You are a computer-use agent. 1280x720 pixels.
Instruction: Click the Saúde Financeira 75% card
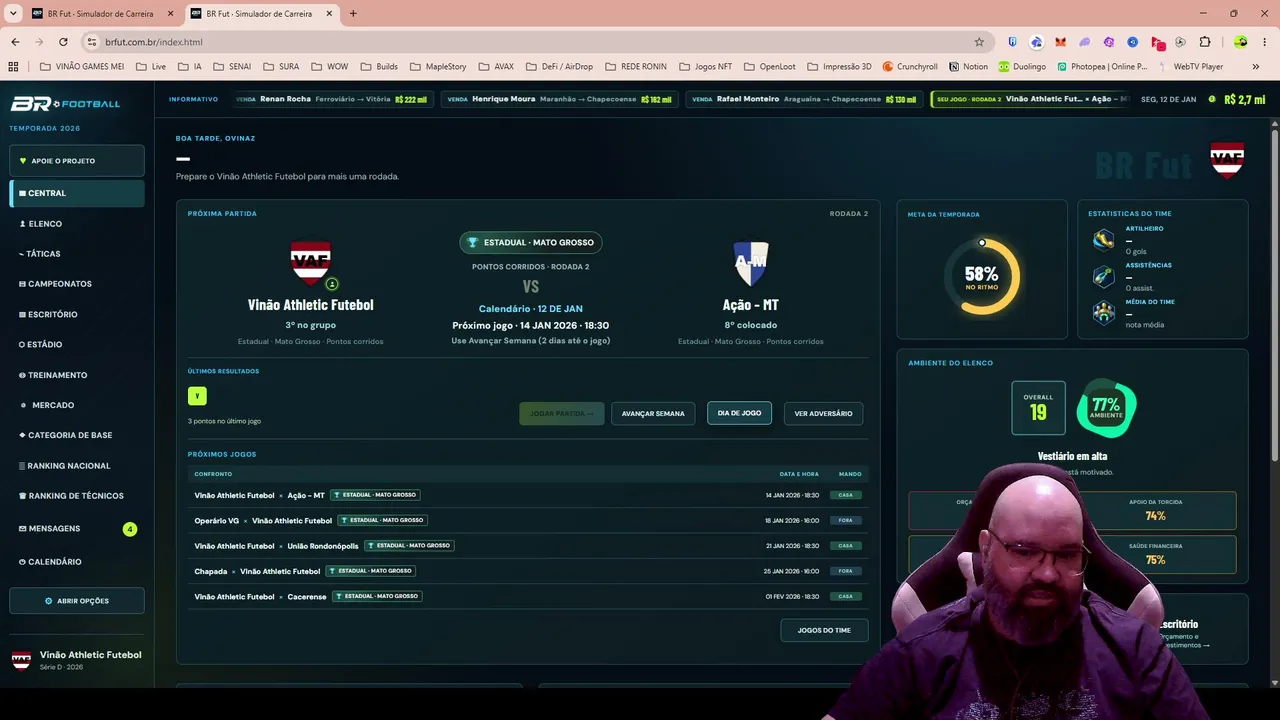tap(1155, 555)
